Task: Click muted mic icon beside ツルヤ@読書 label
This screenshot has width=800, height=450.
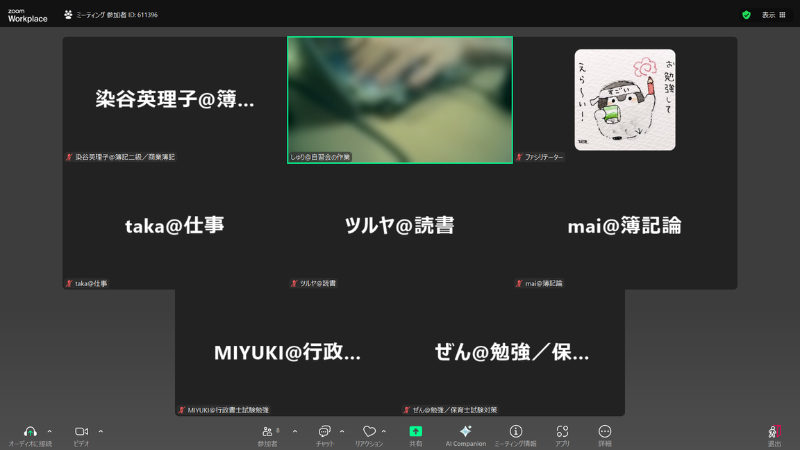Action: click(x=294, y=284)
